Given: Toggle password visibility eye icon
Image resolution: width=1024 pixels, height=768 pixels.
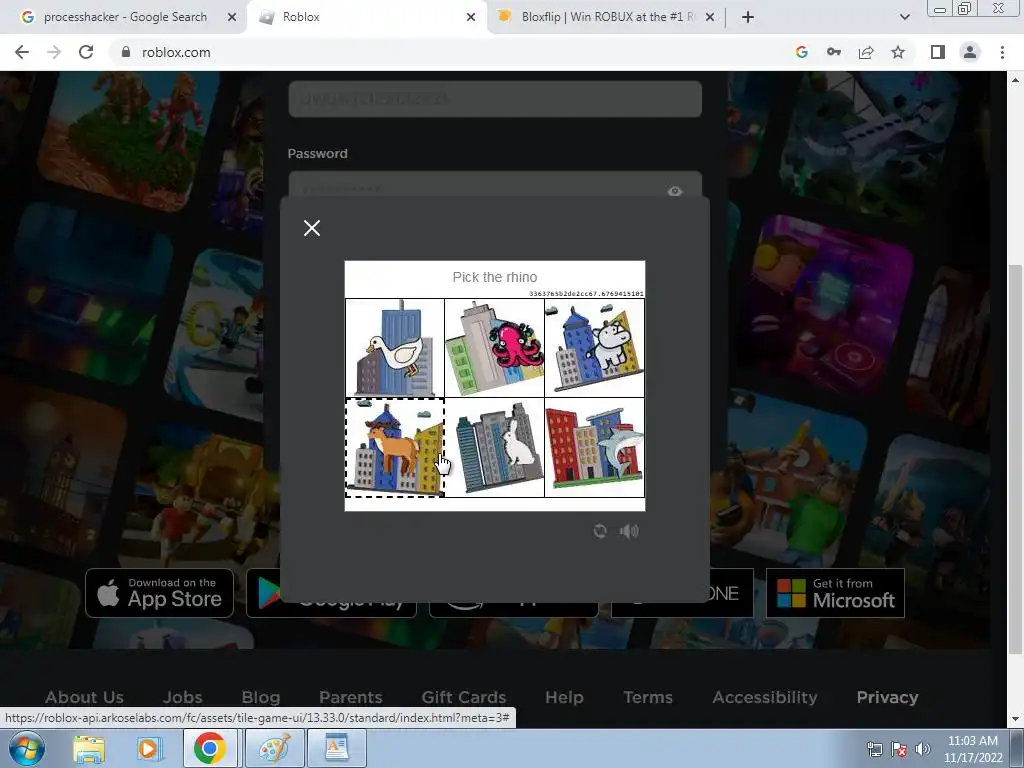Looking at the screenshot, I should point(675,191).
